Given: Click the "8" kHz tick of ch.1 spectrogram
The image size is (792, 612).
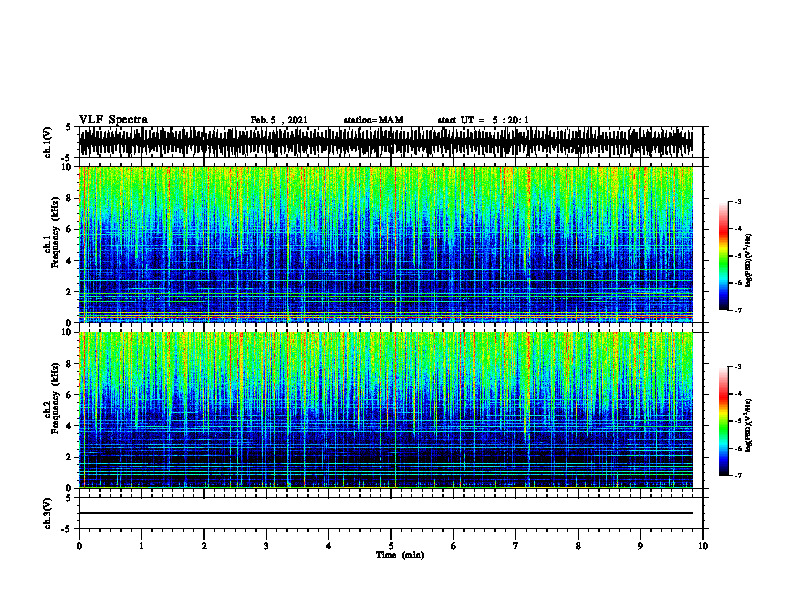Looking at the screenshot, I should pos(70,198).
